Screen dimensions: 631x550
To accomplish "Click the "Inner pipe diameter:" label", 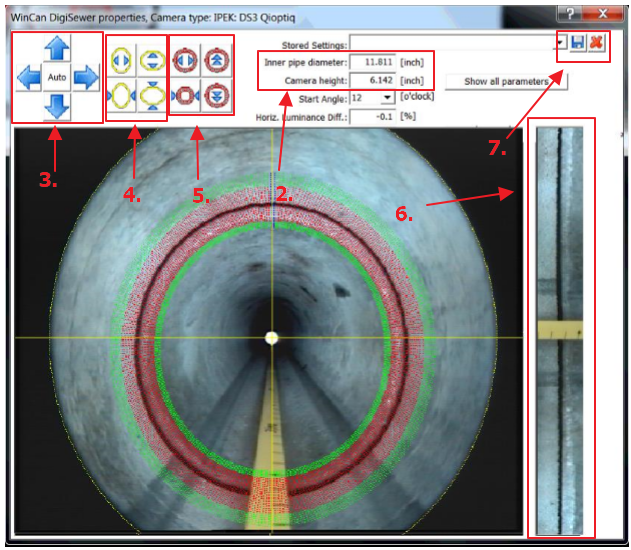I will click(x=305, y=62).
